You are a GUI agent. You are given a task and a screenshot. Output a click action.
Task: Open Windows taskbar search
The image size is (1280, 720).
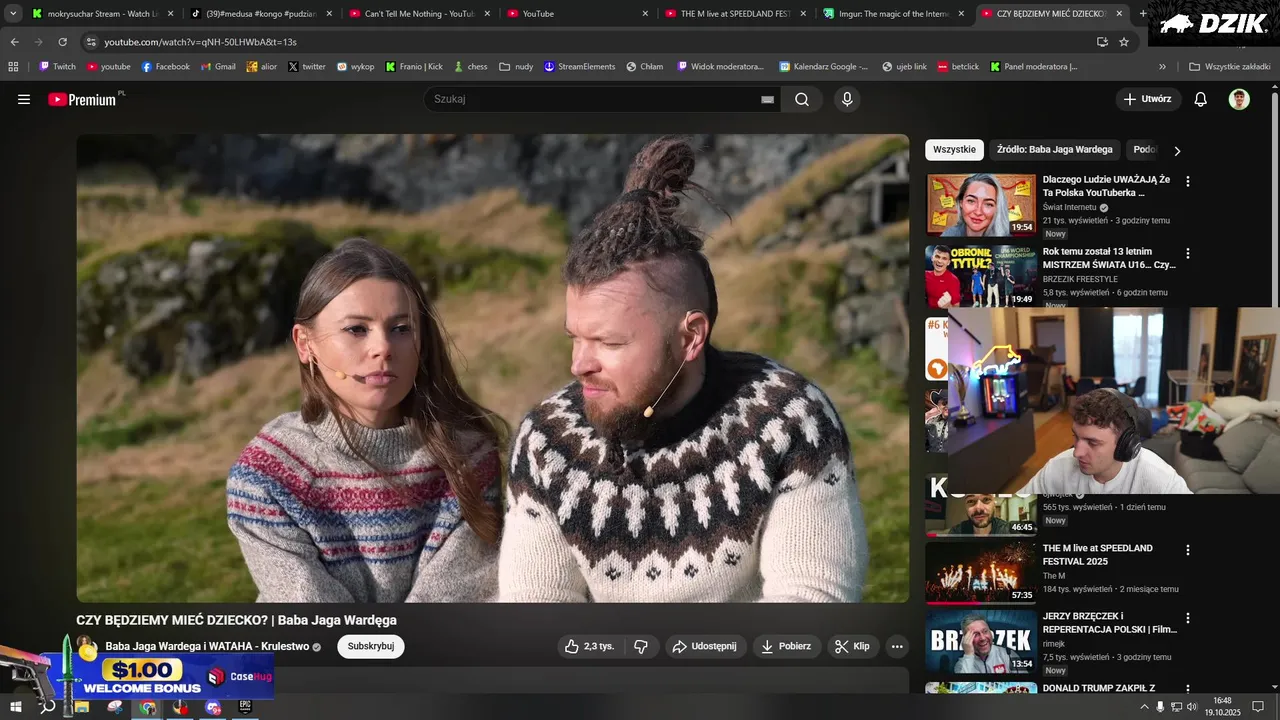click(47, 707)
